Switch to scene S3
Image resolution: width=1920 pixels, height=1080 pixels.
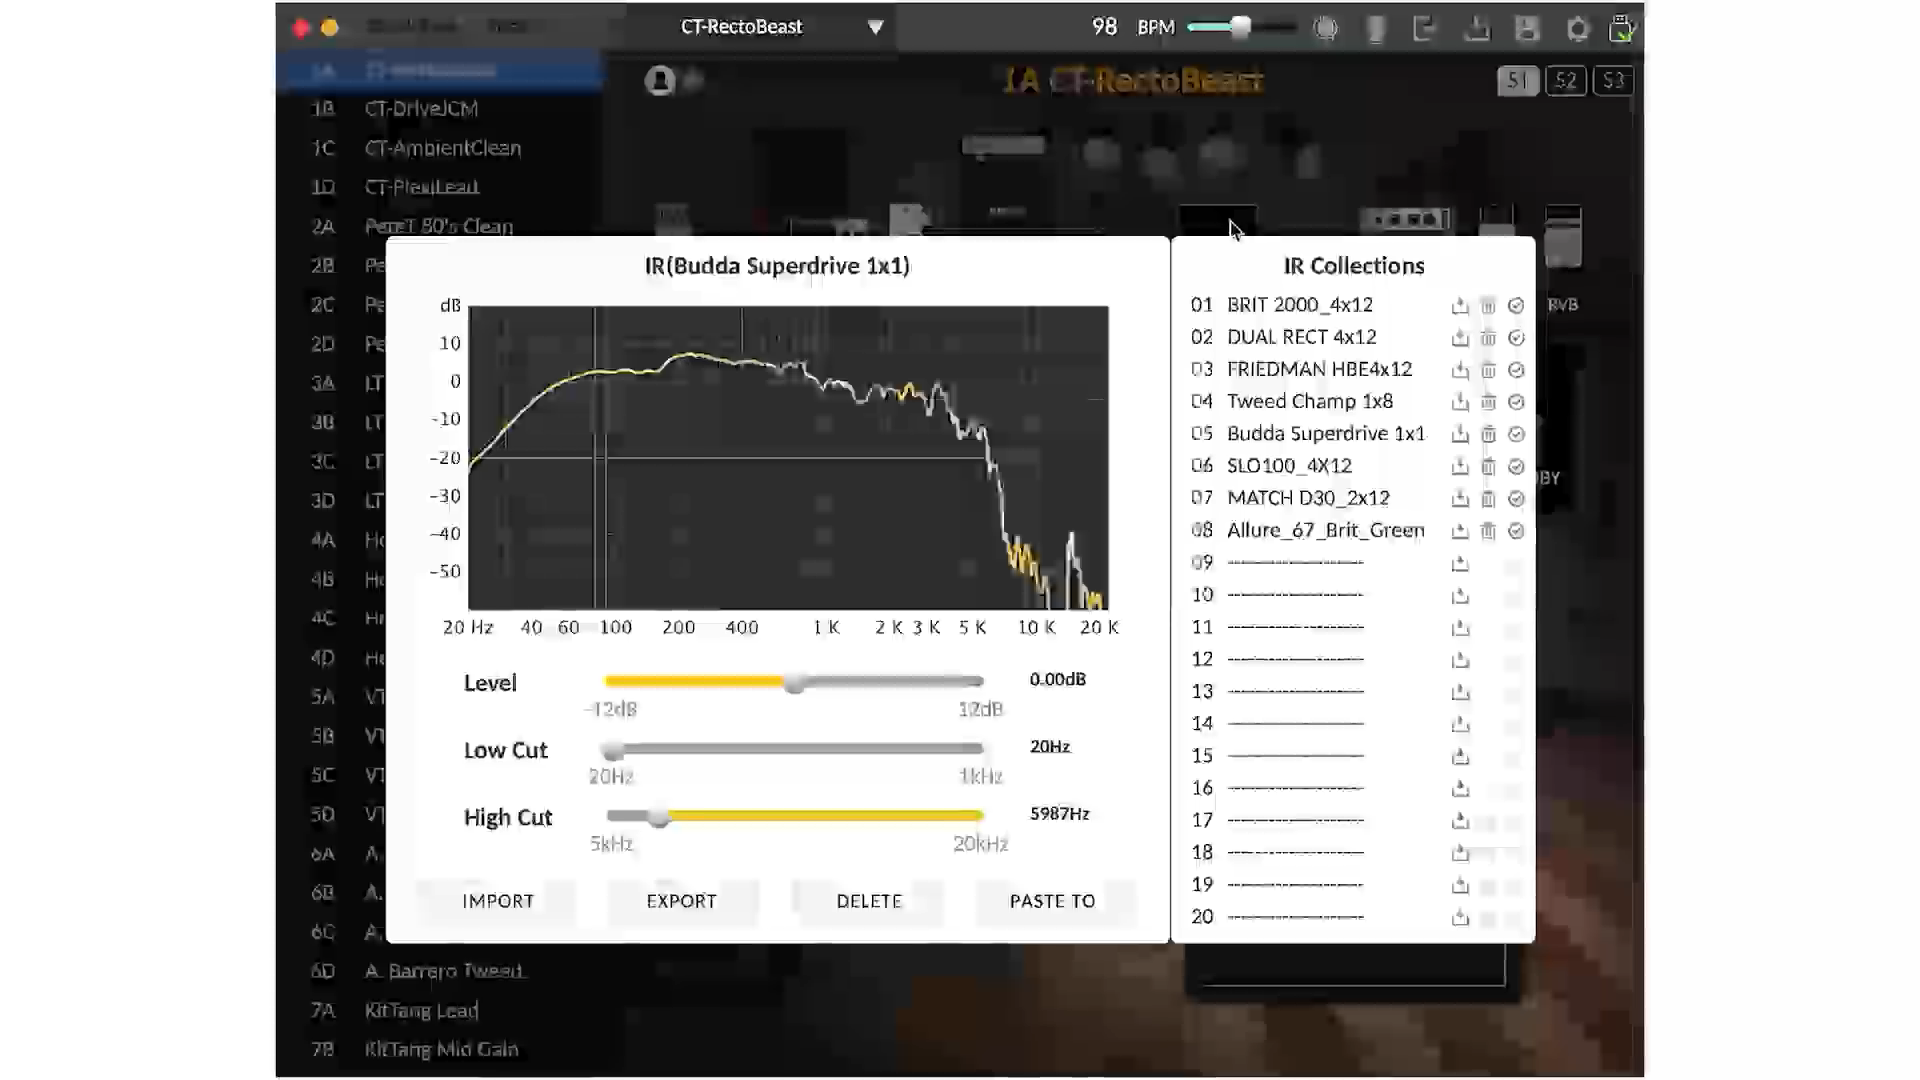[x=1613, y=80]
